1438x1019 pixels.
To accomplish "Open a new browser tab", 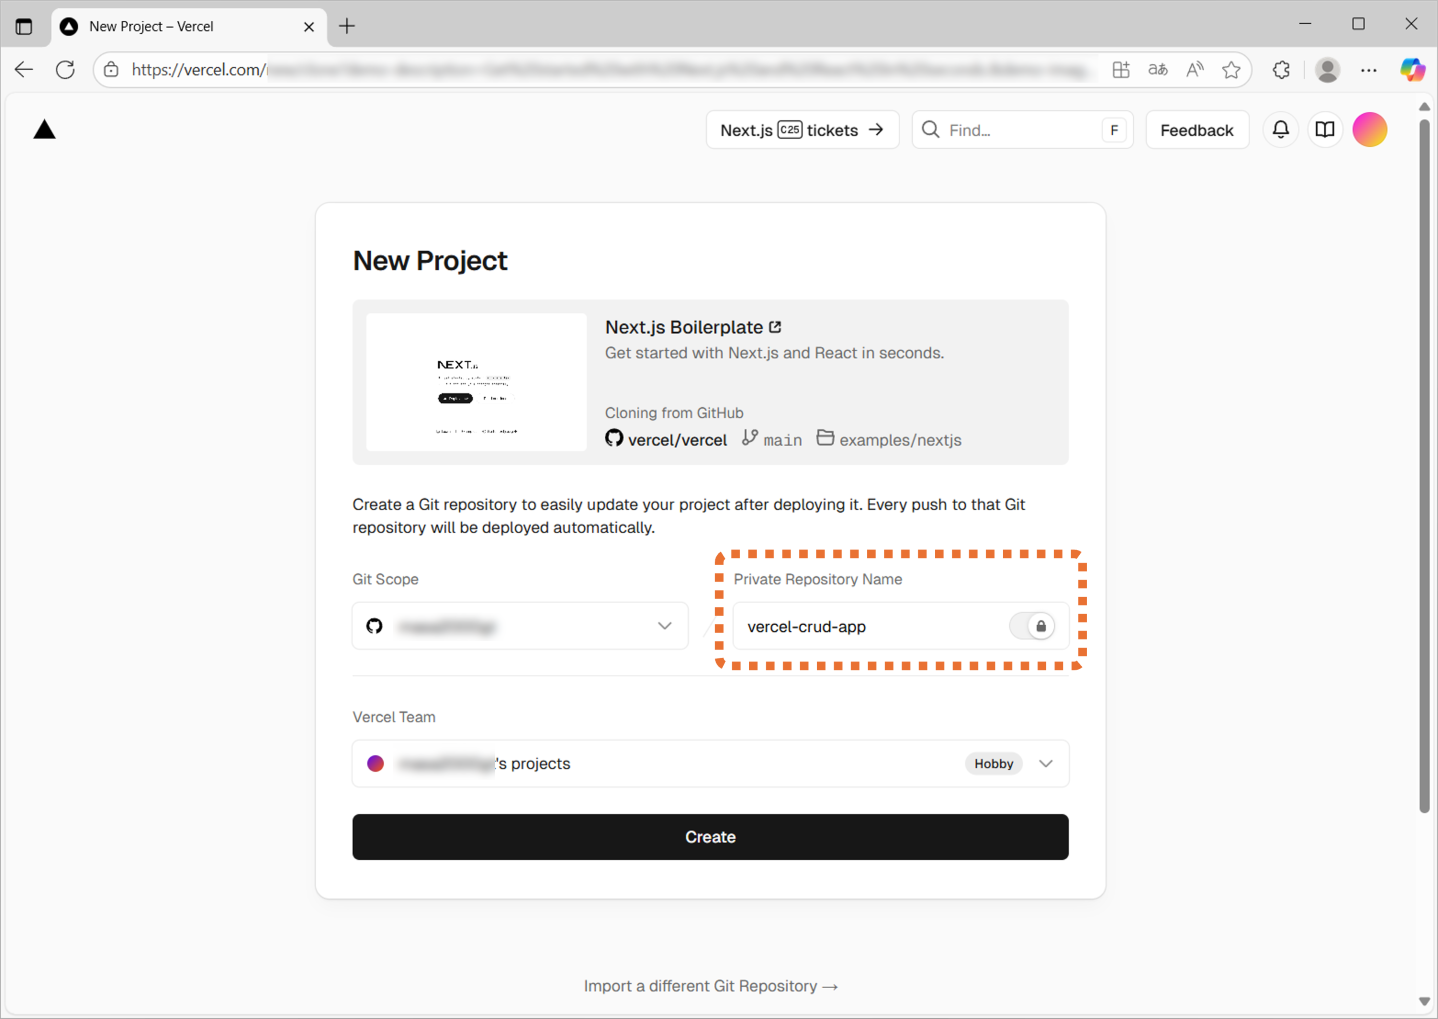I will tap(347, 27).
